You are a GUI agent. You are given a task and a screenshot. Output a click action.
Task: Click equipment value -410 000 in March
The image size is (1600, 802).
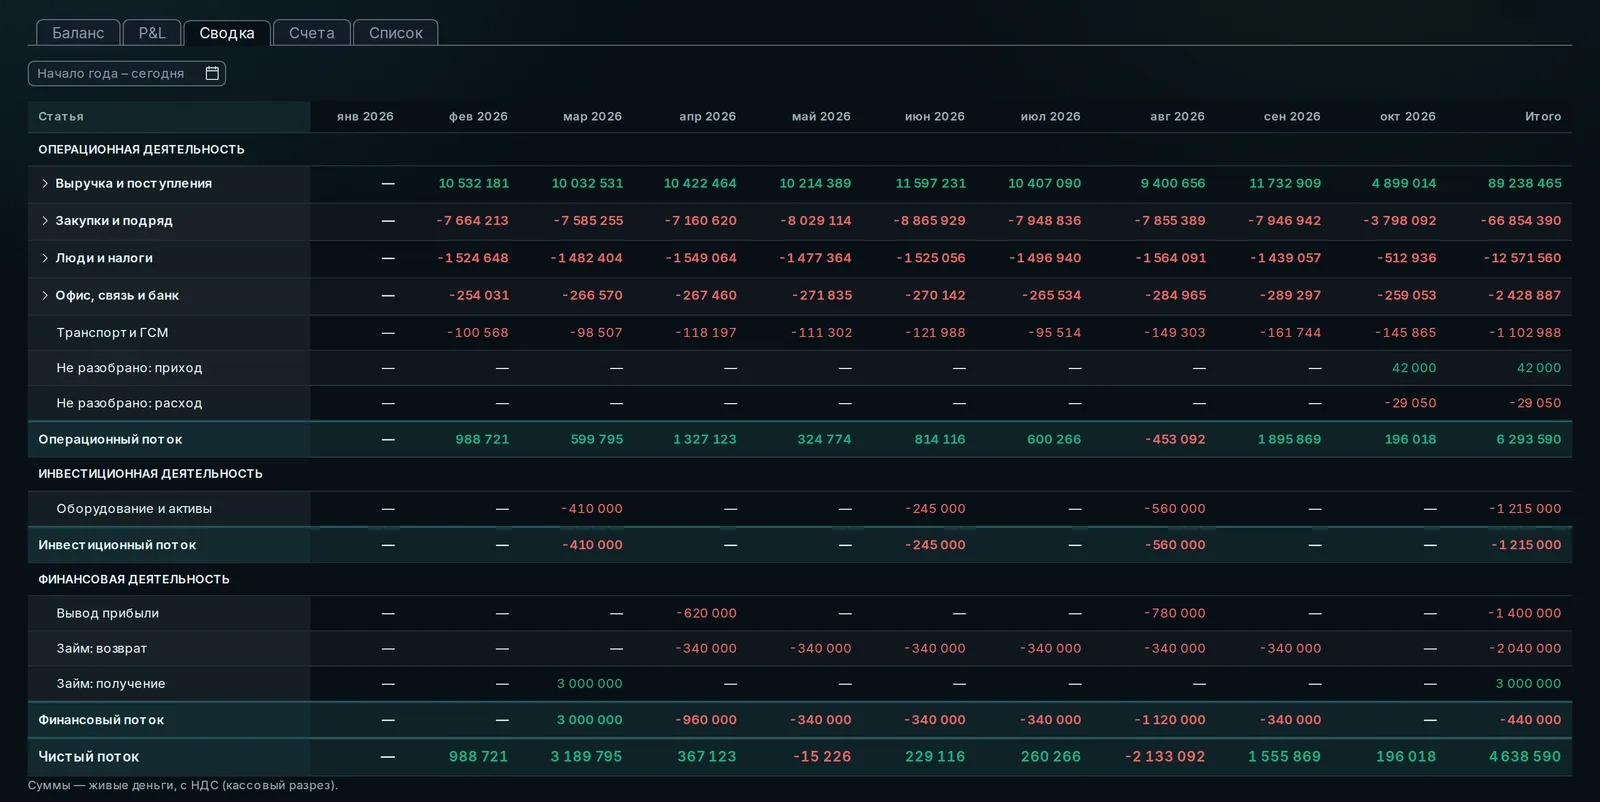[592, 509]
